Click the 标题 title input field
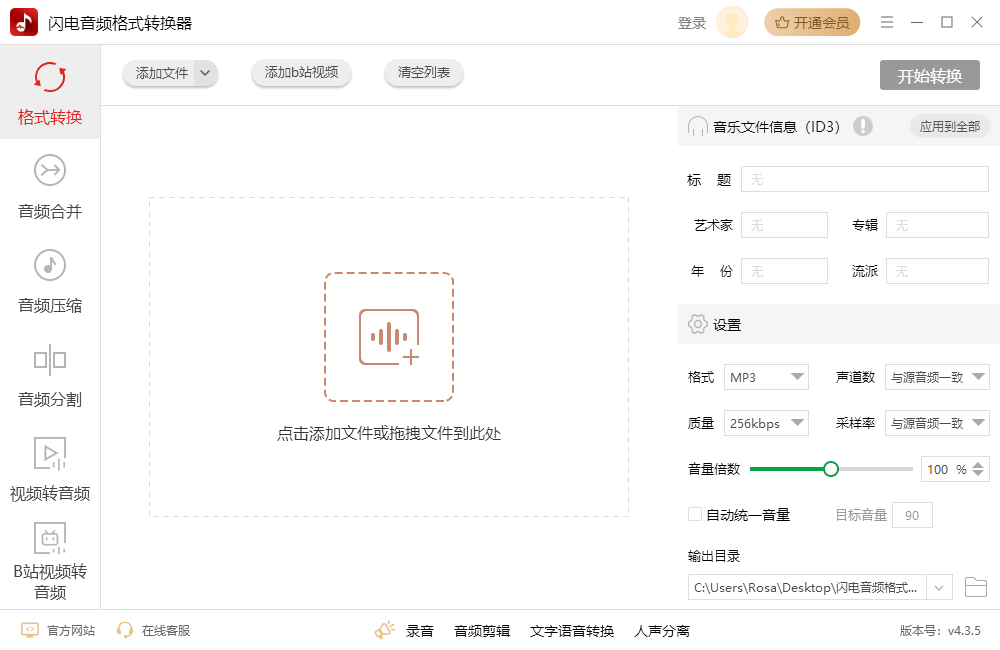 (864, 179)
